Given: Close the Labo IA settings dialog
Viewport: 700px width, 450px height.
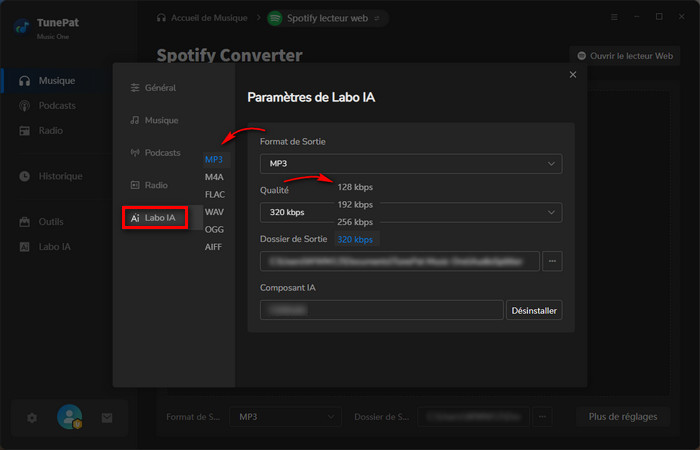Looking at the screenshot, I should click(x=573, y=75).
